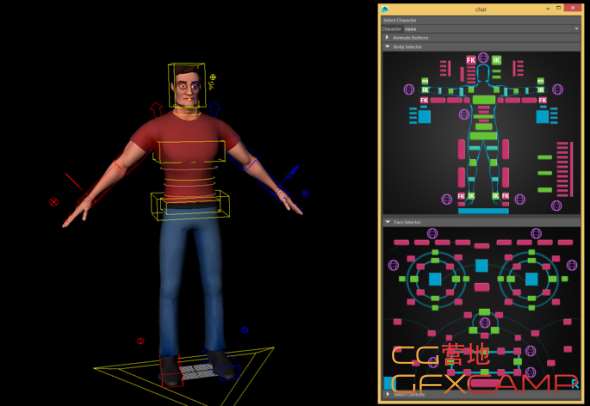Toggle FK on the screen-left arm
Screen dimensions: 590x406
pyautogui.click(x=424, y=100)
